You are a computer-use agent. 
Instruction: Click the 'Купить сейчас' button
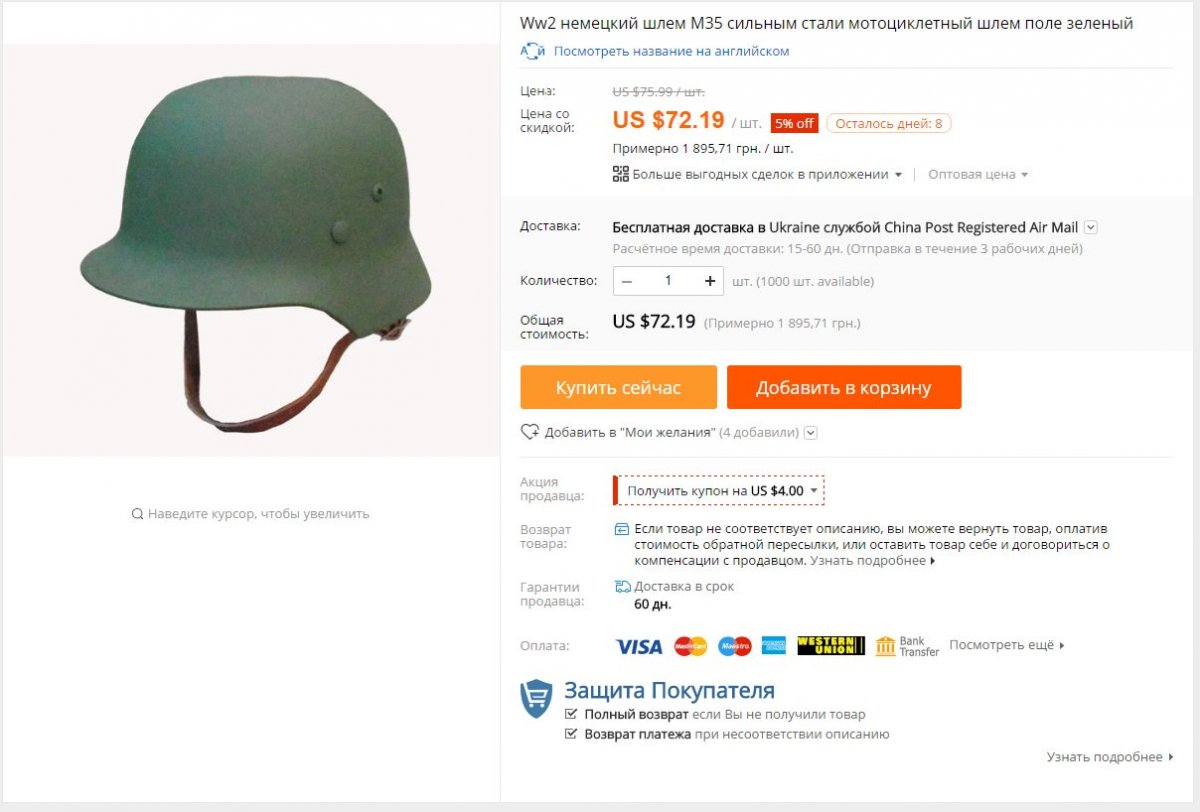pos(618,387)
